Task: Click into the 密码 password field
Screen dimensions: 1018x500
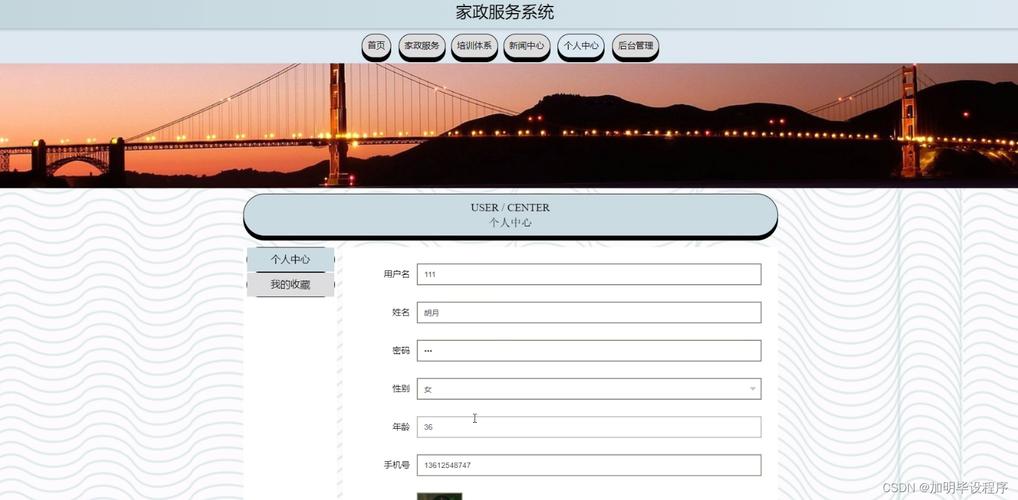Action: (588, 351)
